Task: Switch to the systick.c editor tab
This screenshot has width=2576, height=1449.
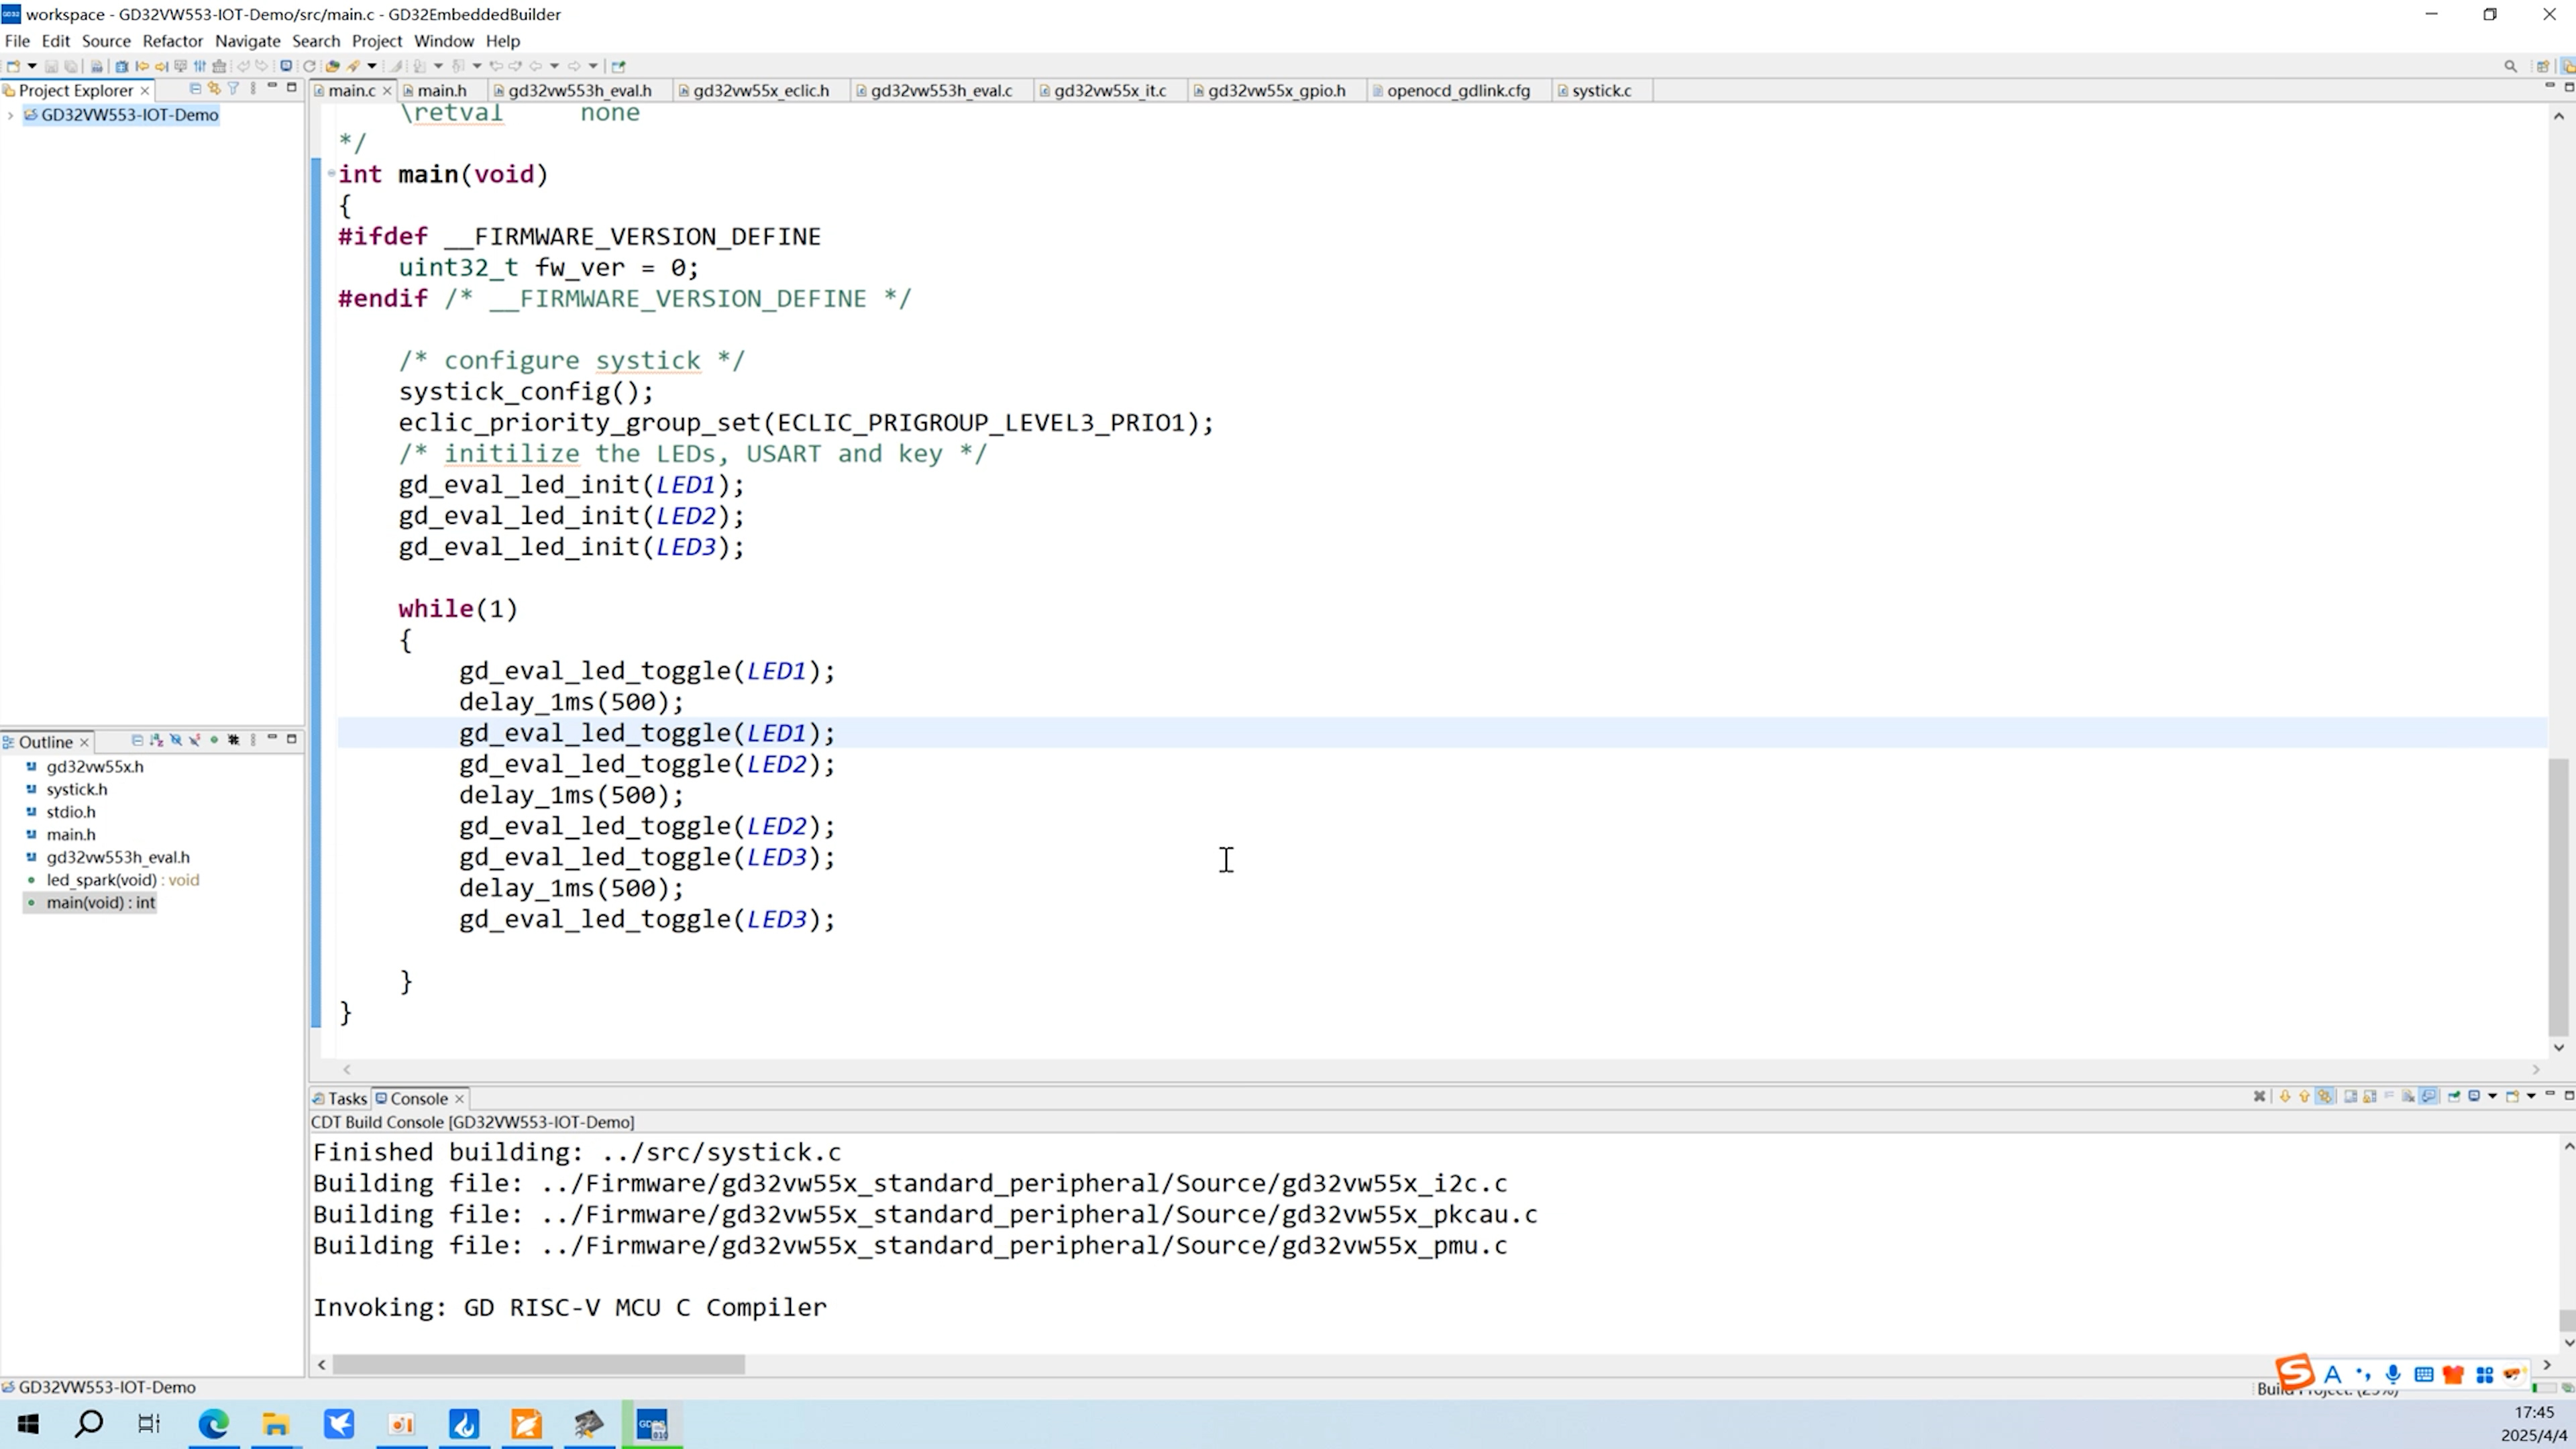Action: 1600,90
